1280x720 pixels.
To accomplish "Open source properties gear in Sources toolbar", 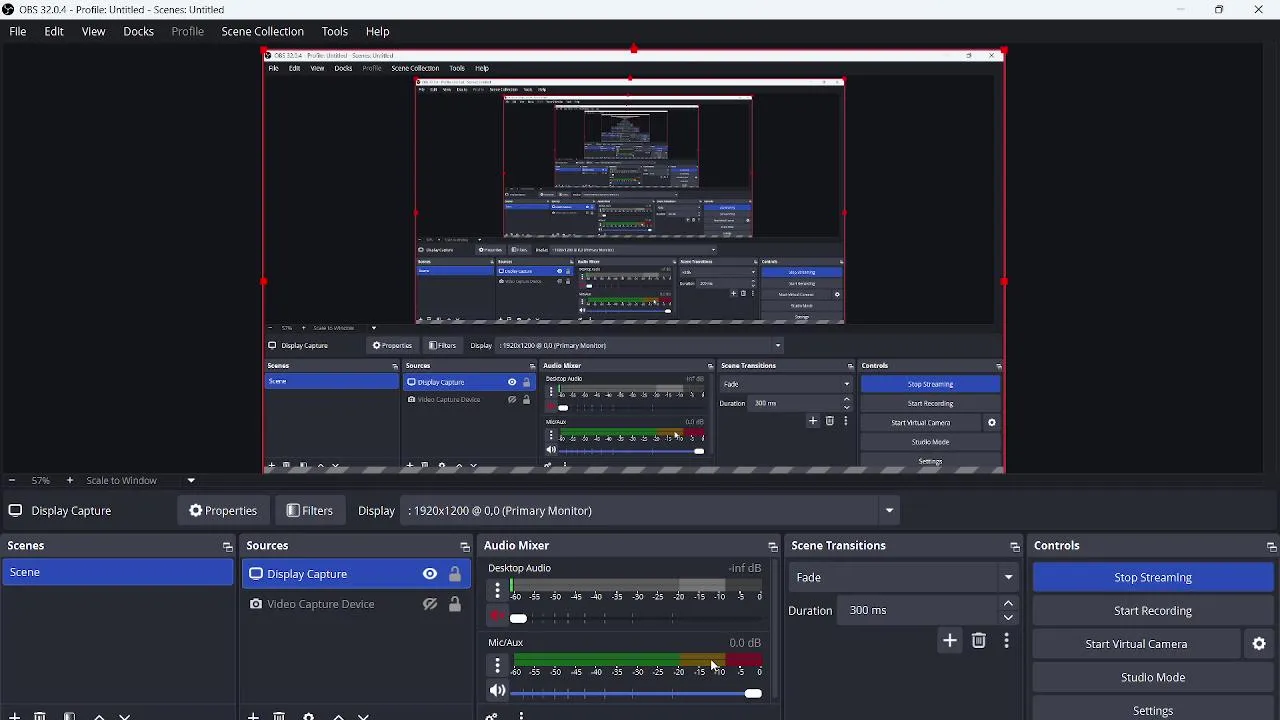I will (x=308, y=716).
